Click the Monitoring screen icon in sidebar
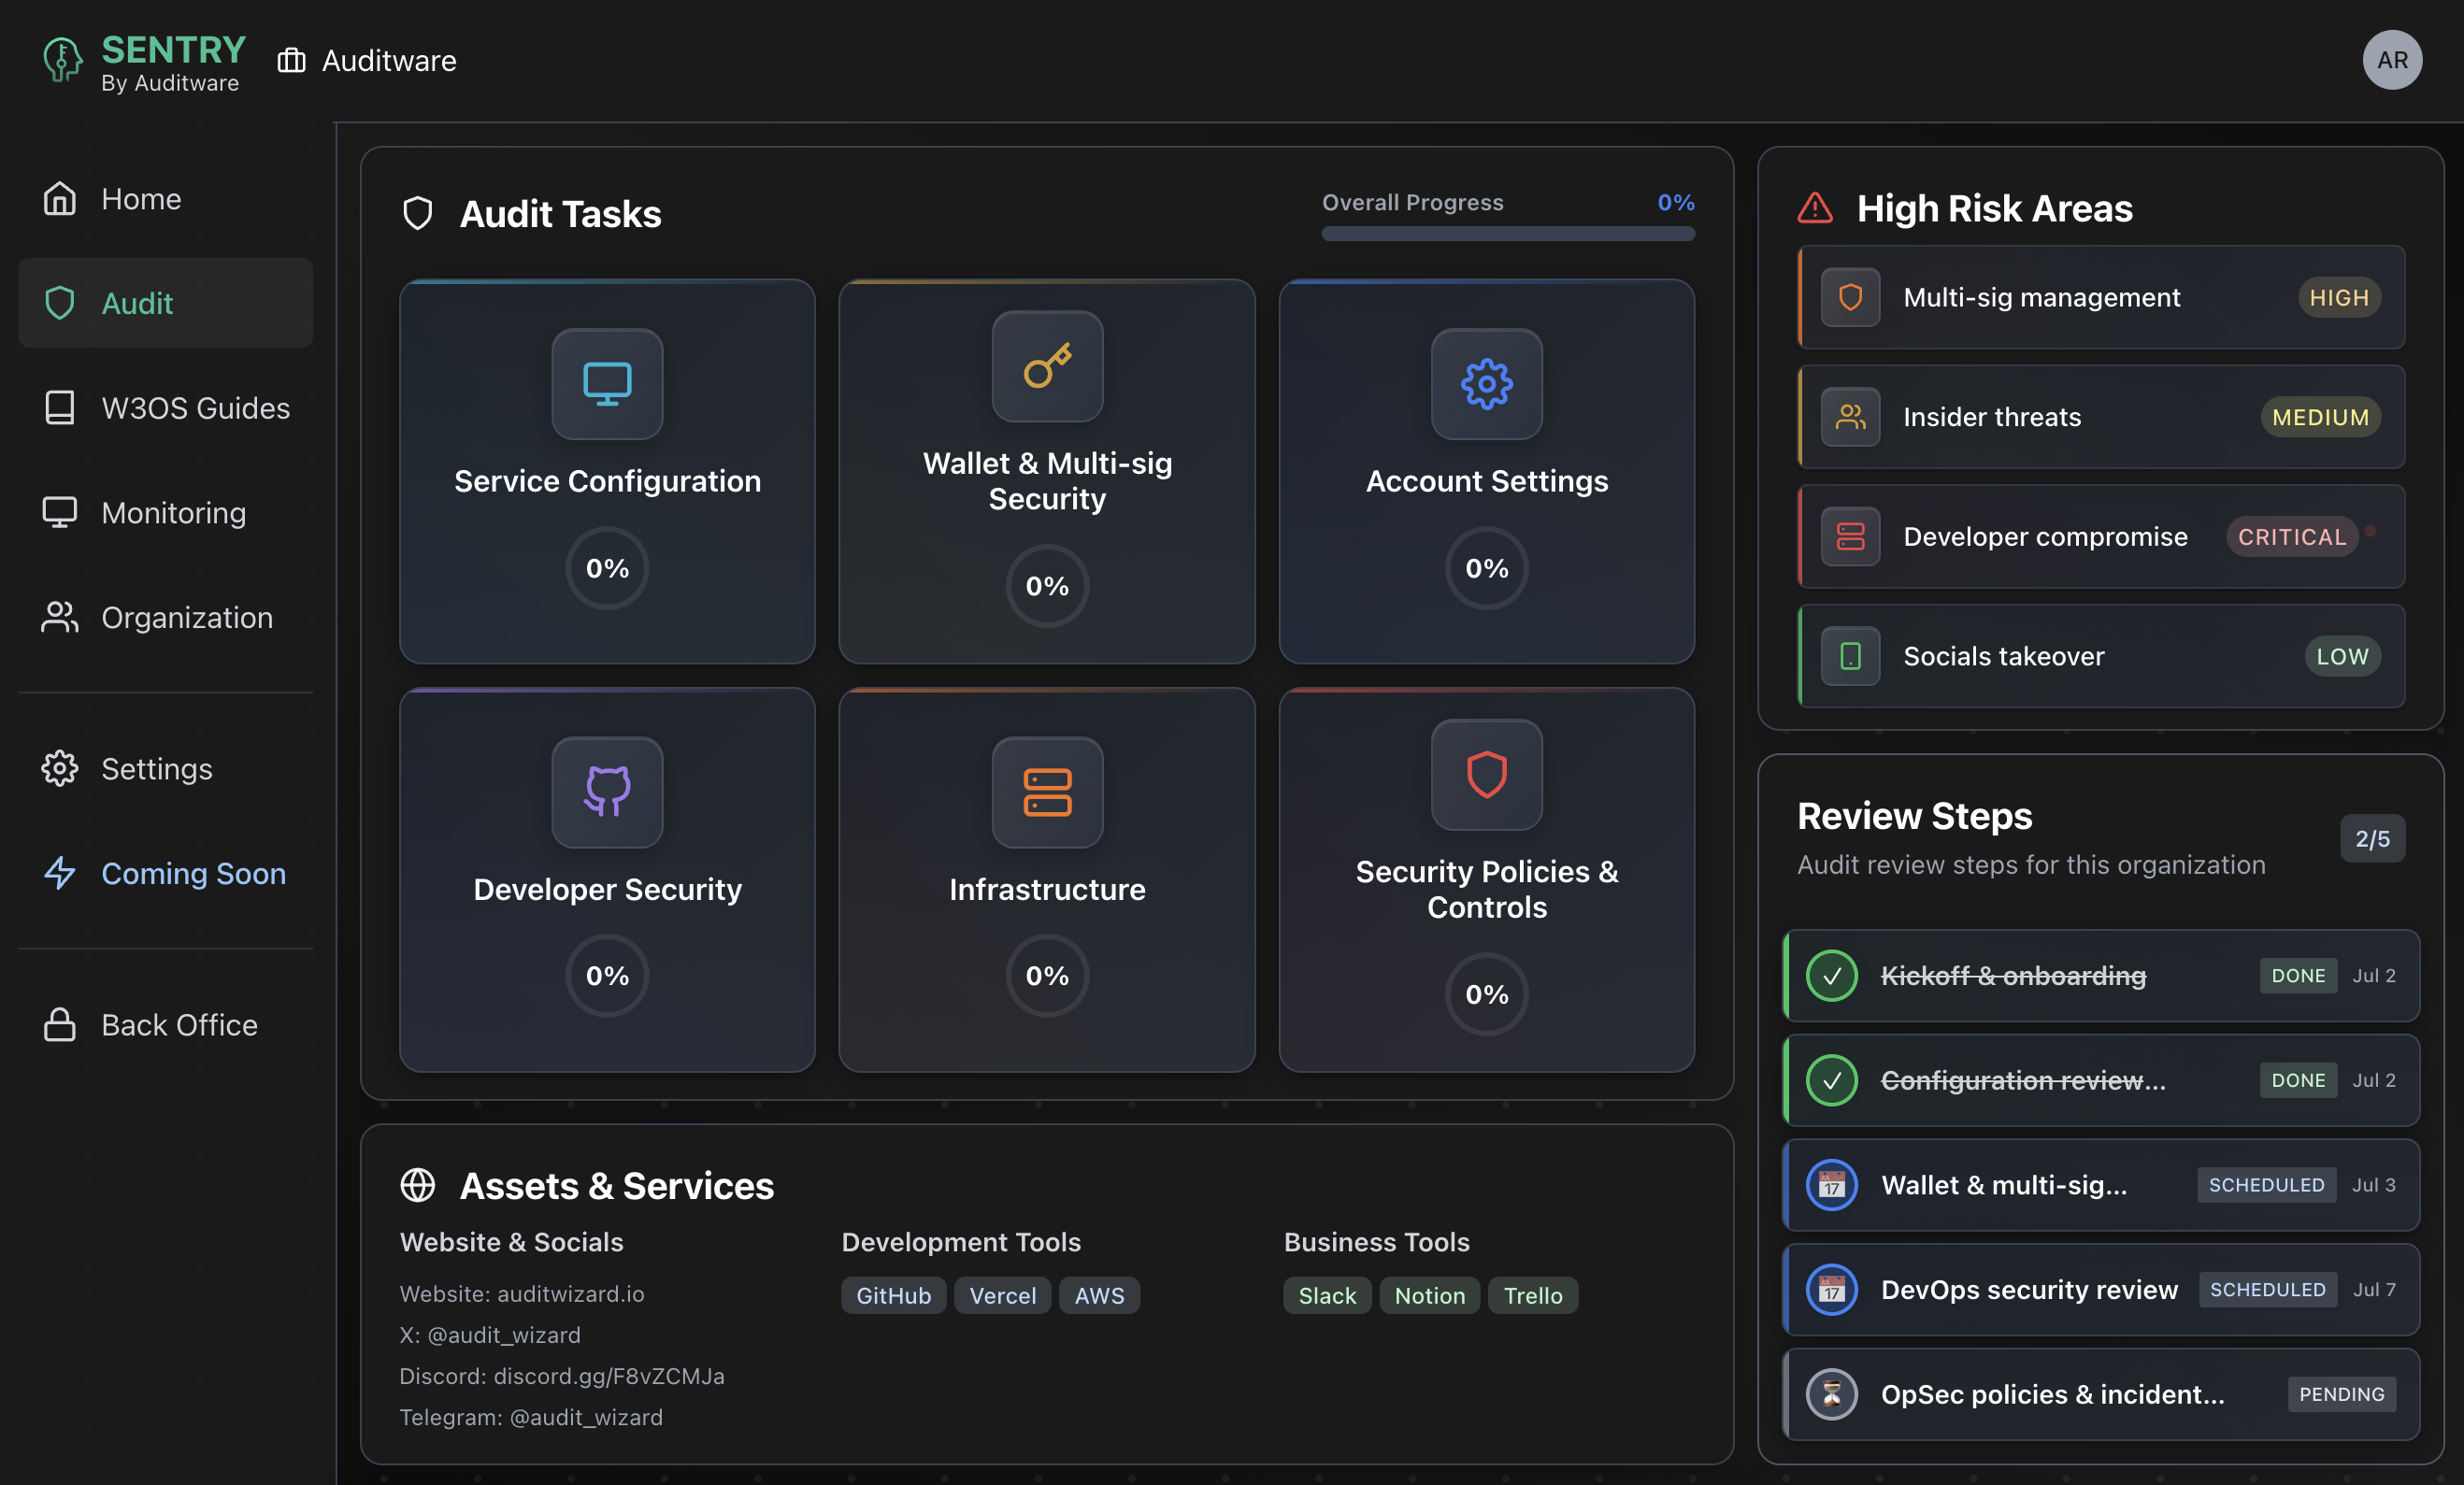Viewport: 2464px width, 1485px height. (x=60, y=512)
